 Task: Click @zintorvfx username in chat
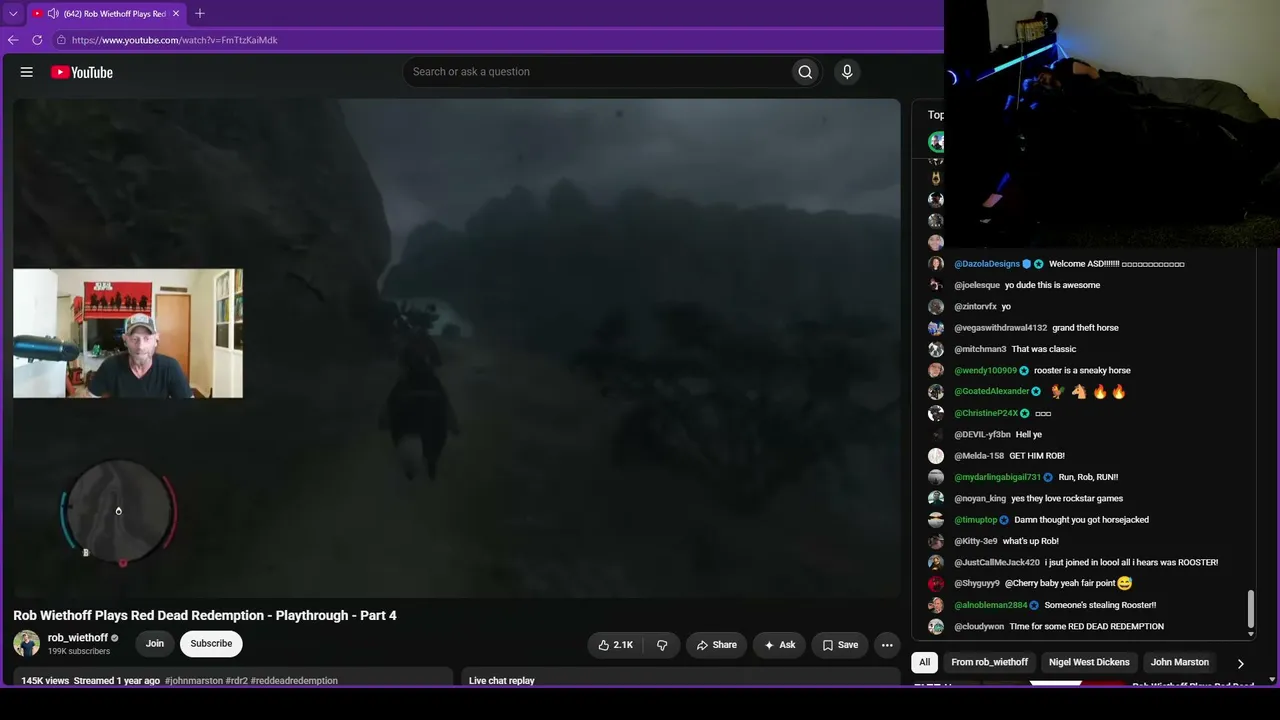[x=975, y=307]
